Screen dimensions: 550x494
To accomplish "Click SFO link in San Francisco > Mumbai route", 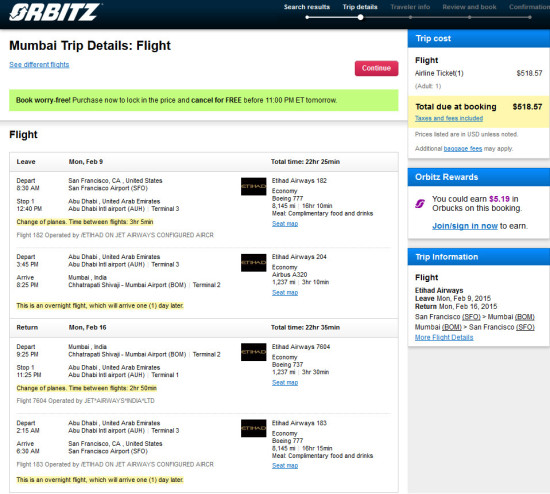I will pos(471,317).
